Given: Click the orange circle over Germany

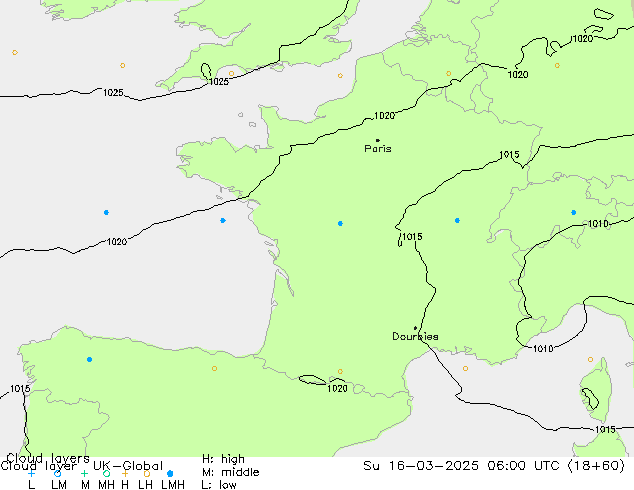Looking at the screenshot, I should tap(557, 65).
